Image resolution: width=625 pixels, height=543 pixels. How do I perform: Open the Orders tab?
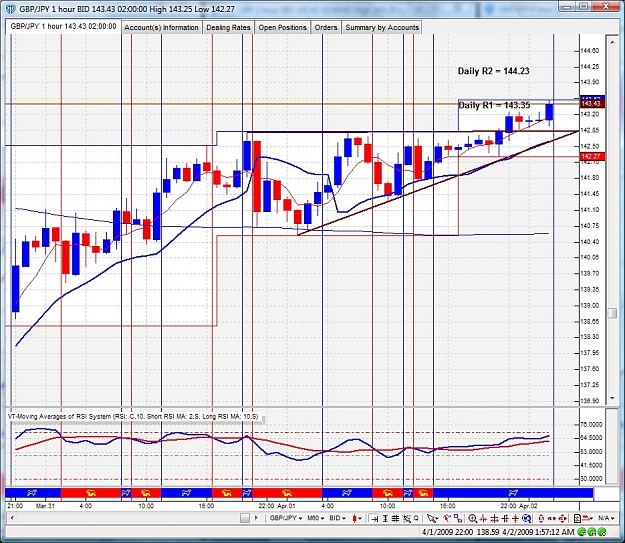point(326,28)
